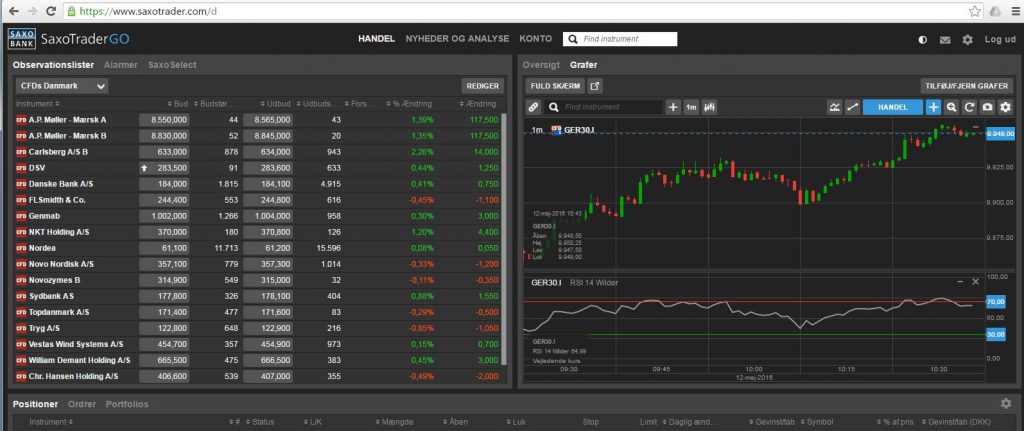The width and height of the screenshot is (1024, 431).
Task: Click the header Find instrument search field
Action: 620,39
